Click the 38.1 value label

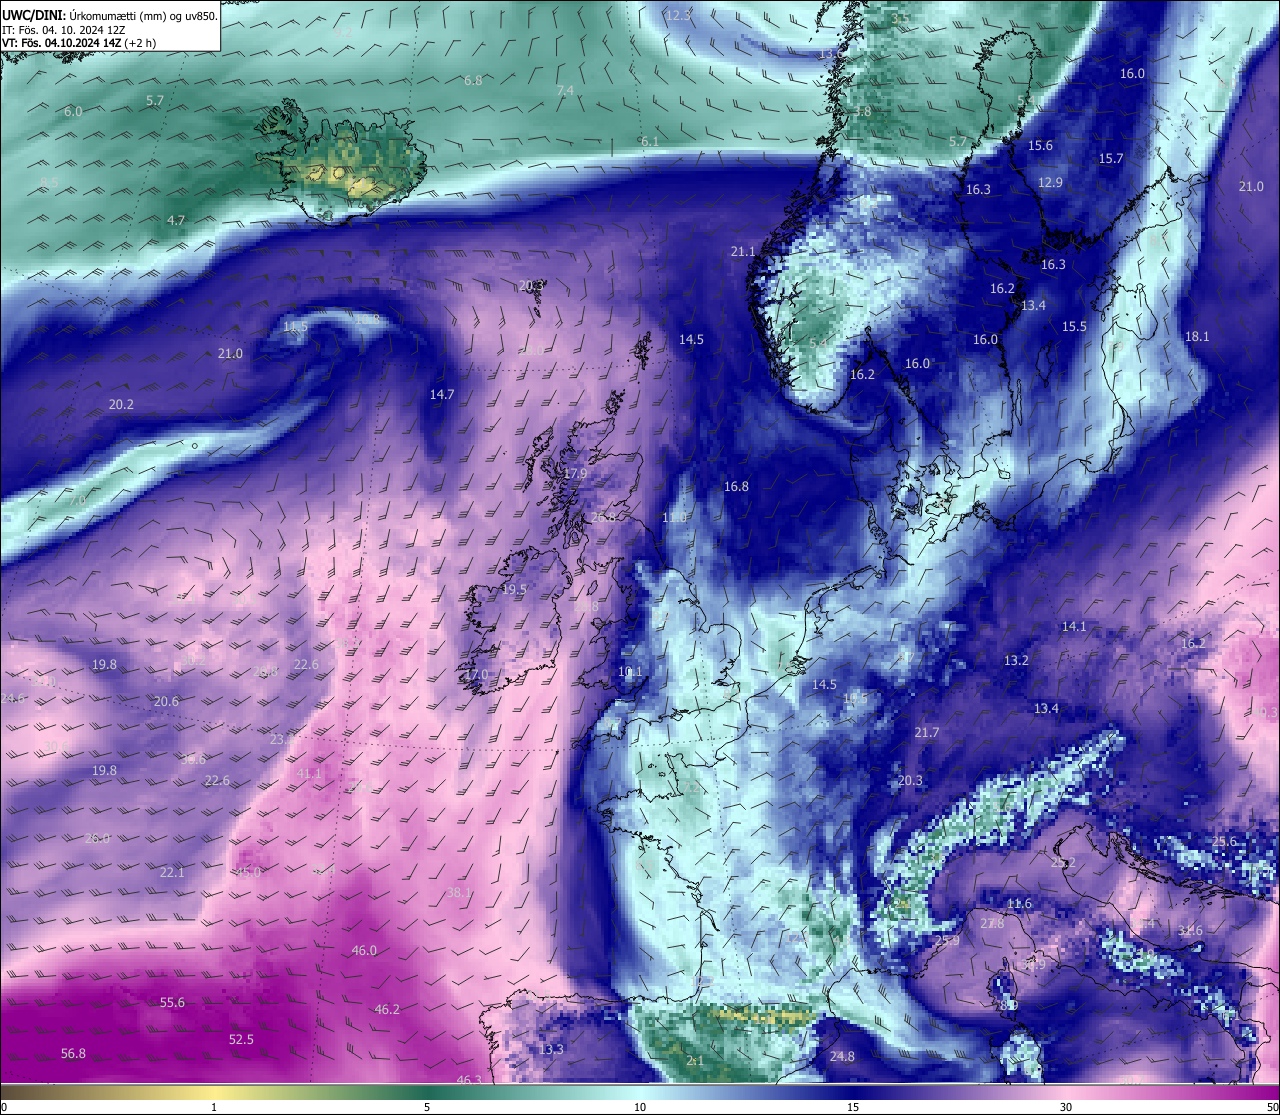click(x=459, y=892)
